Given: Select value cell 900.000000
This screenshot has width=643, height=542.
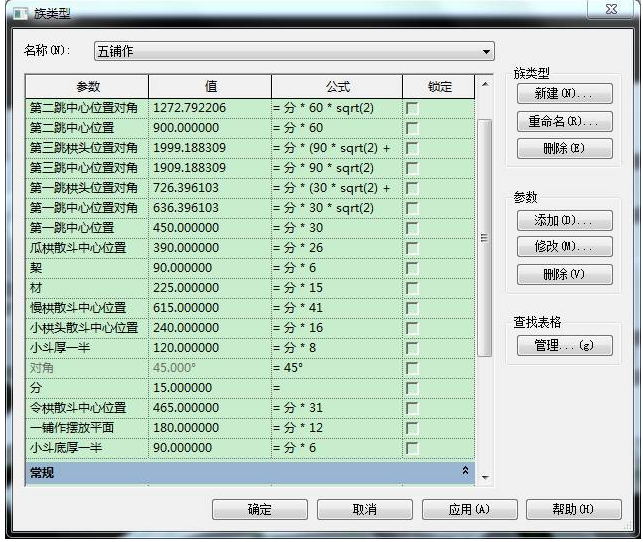Looking at the screenshot, I should point(210,128).
